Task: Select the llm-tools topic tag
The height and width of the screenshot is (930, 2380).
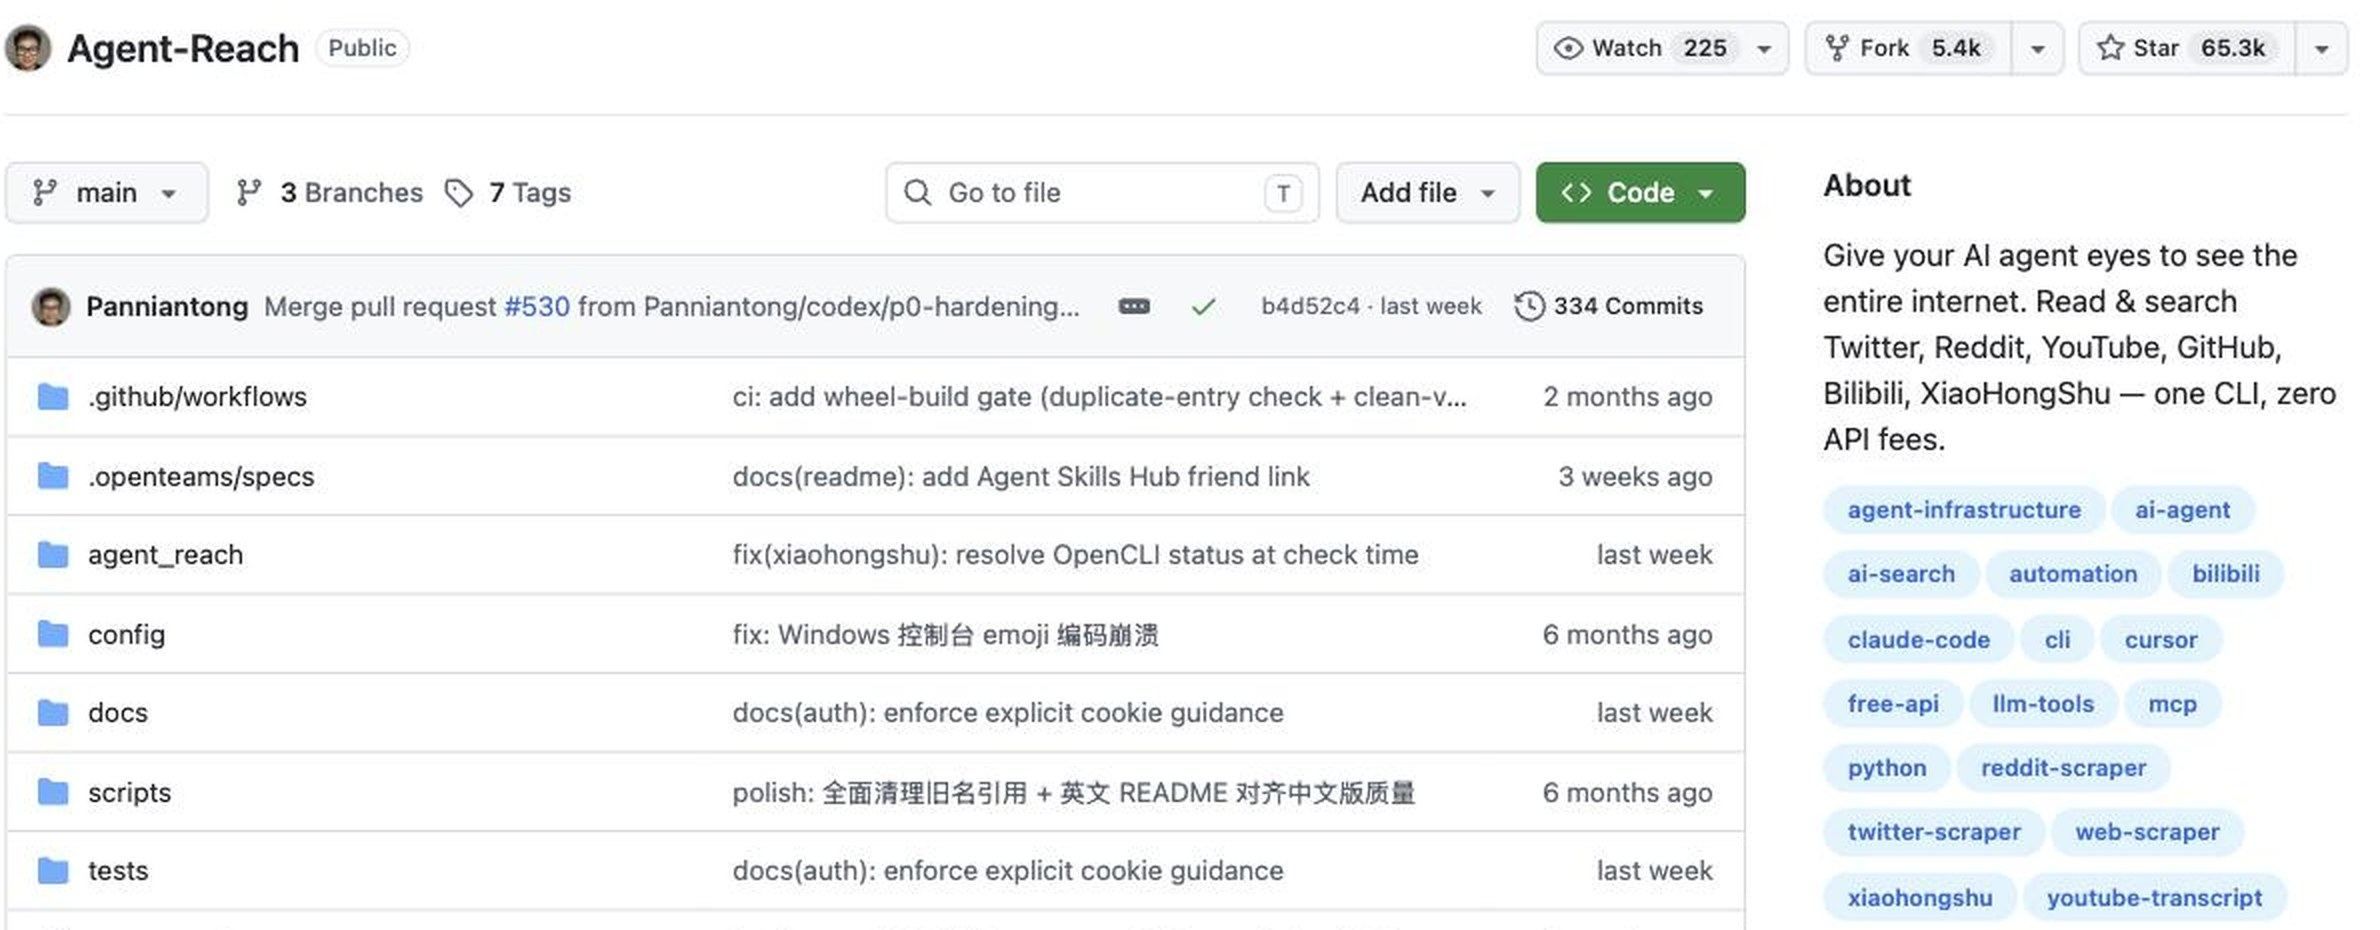Action: pyautogui.click(x=2043, y=704)
